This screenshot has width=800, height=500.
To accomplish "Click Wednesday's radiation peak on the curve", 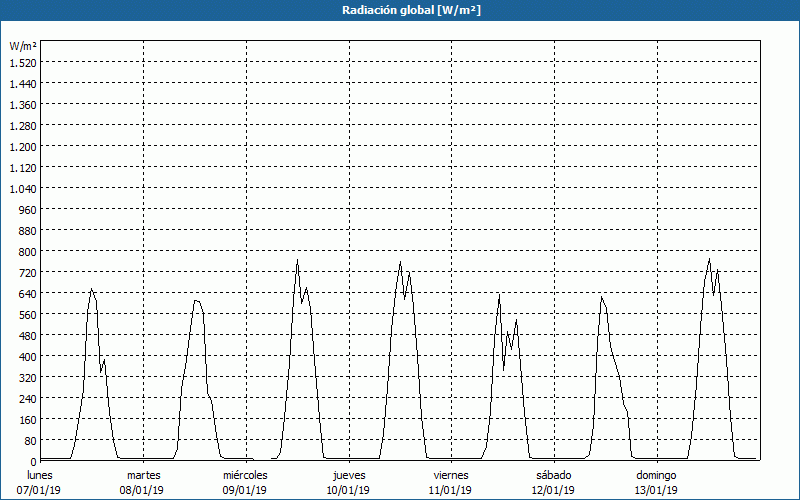I will coord(297,260).
